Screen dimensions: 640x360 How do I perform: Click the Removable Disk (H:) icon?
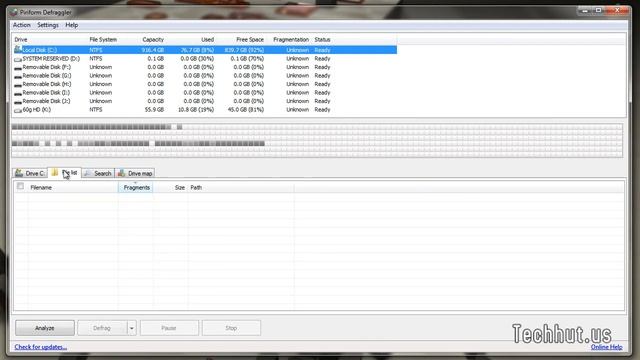(x=18, y=85)
